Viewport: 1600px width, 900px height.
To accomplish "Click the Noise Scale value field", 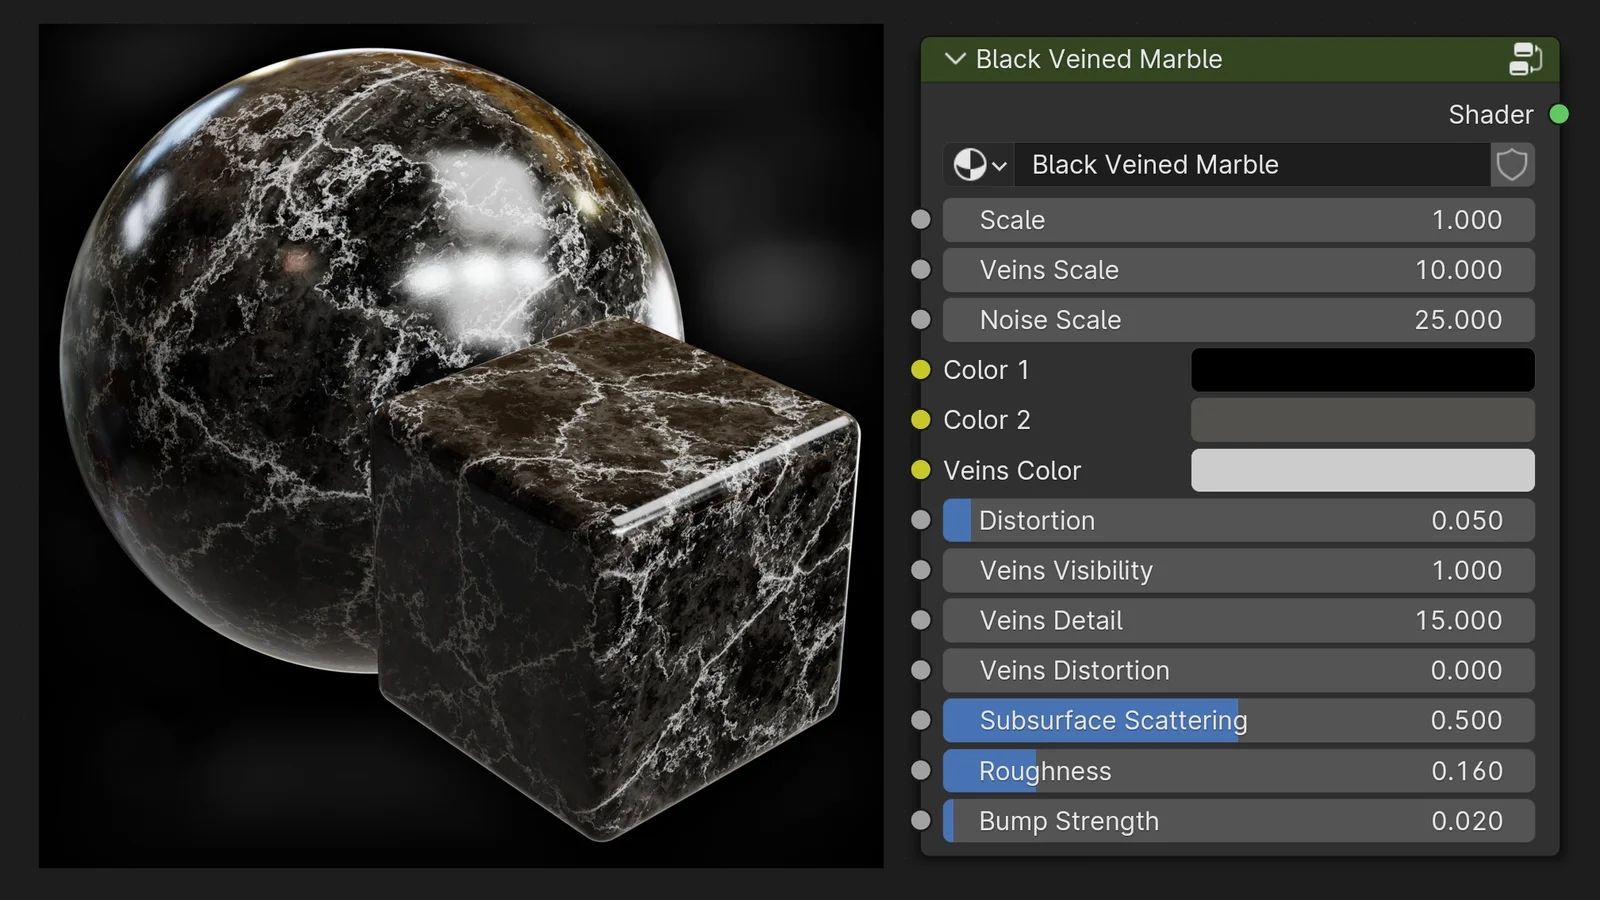I will point(1238,319).
